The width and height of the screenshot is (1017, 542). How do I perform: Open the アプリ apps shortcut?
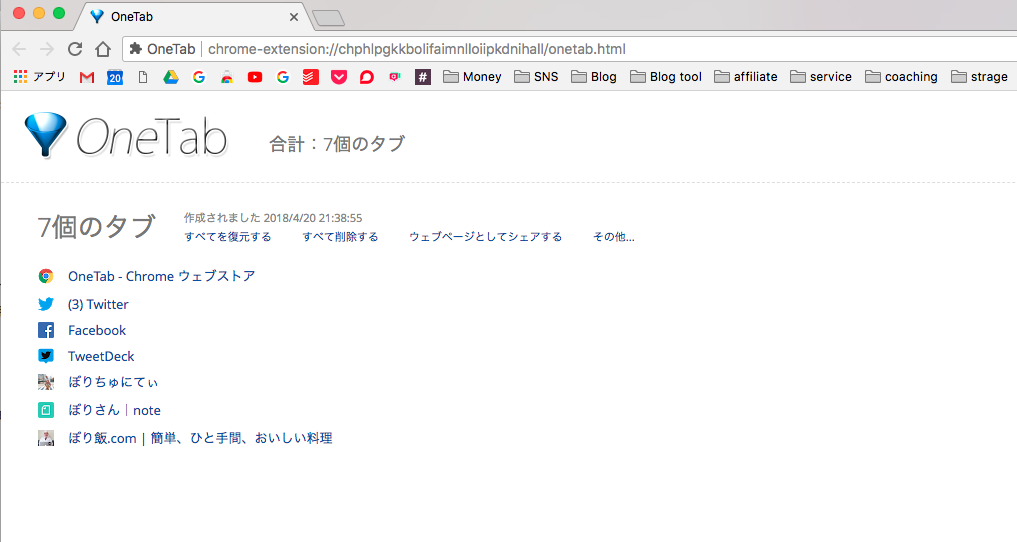pos(40,77)
